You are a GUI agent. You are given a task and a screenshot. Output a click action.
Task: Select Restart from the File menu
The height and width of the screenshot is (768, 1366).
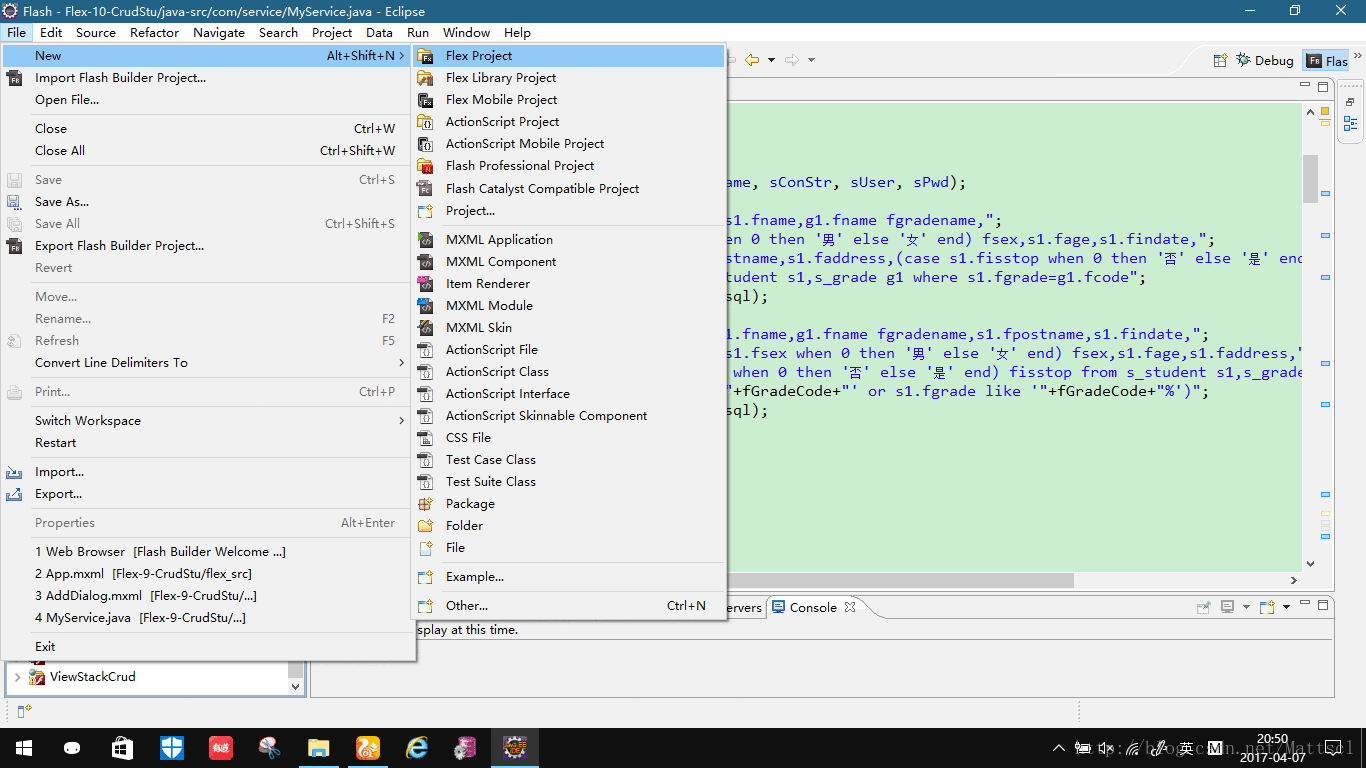(208, 443)
